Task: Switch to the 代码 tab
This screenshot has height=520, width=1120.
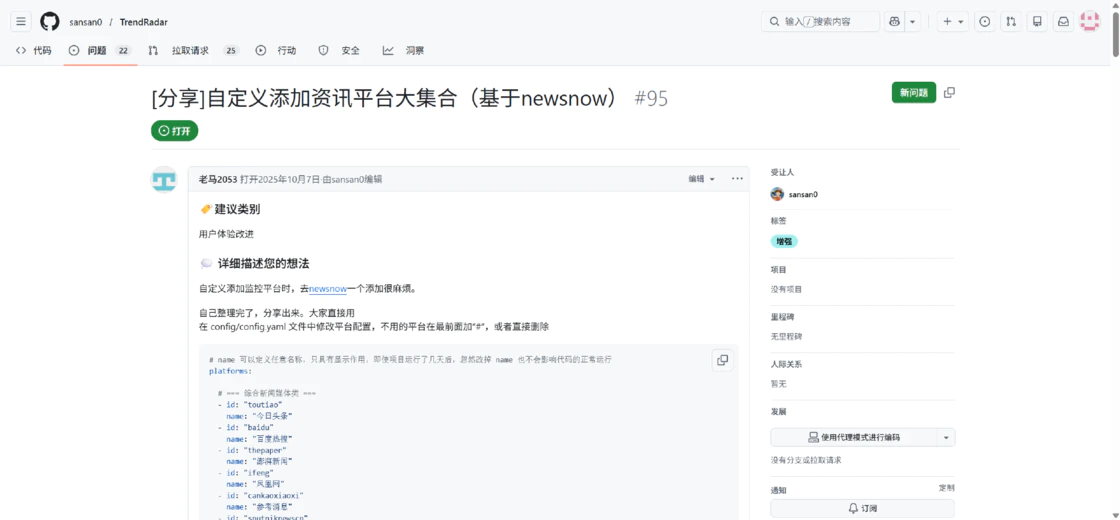Action: pos(34,51)
